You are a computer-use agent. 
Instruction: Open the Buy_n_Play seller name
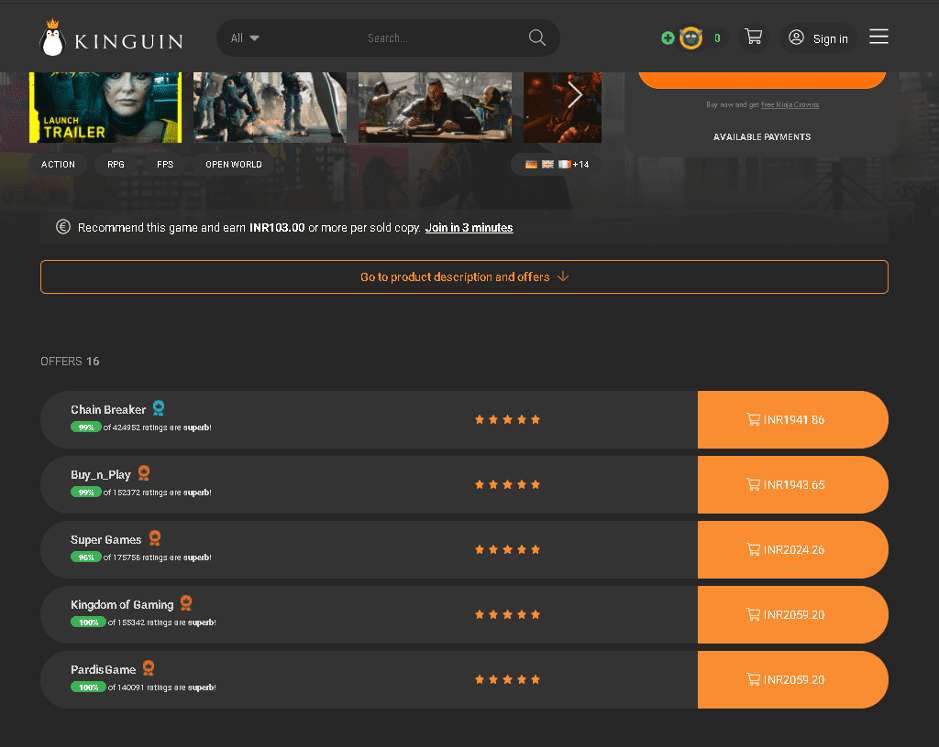click(x=101, y=475)
